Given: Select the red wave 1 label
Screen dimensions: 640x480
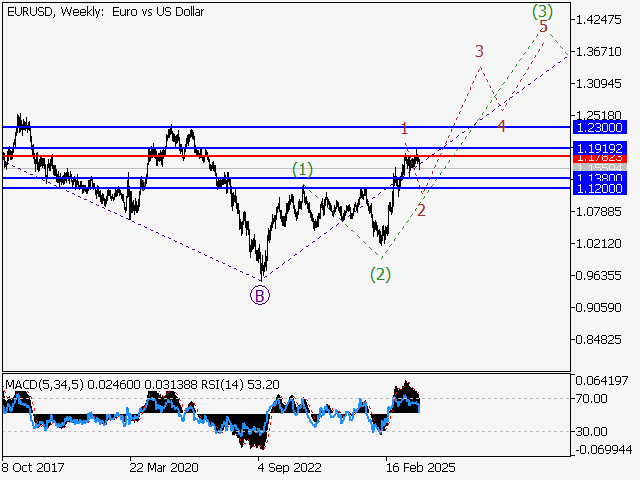Looking at the screenshot, I should point(404,128).
